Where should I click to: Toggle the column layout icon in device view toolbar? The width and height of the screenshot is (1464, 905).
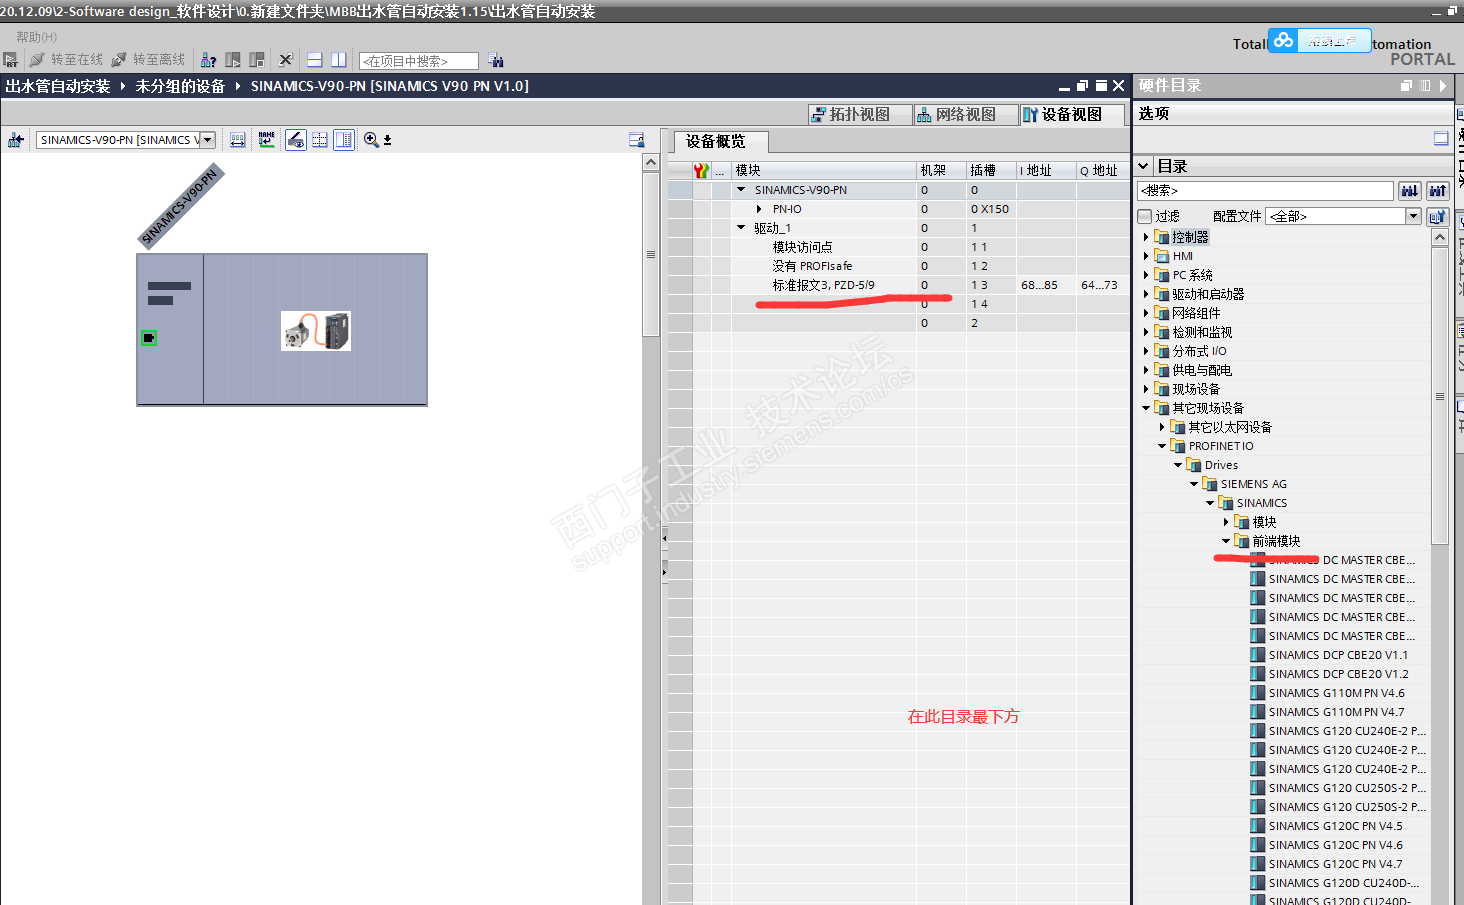pyautogui.click(x=344, y=140)
